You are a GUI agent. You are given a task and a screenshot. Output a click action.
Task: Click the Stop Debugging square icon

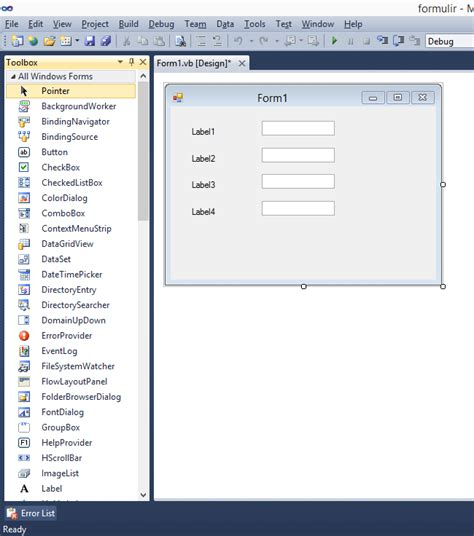(x=366, y=41)
